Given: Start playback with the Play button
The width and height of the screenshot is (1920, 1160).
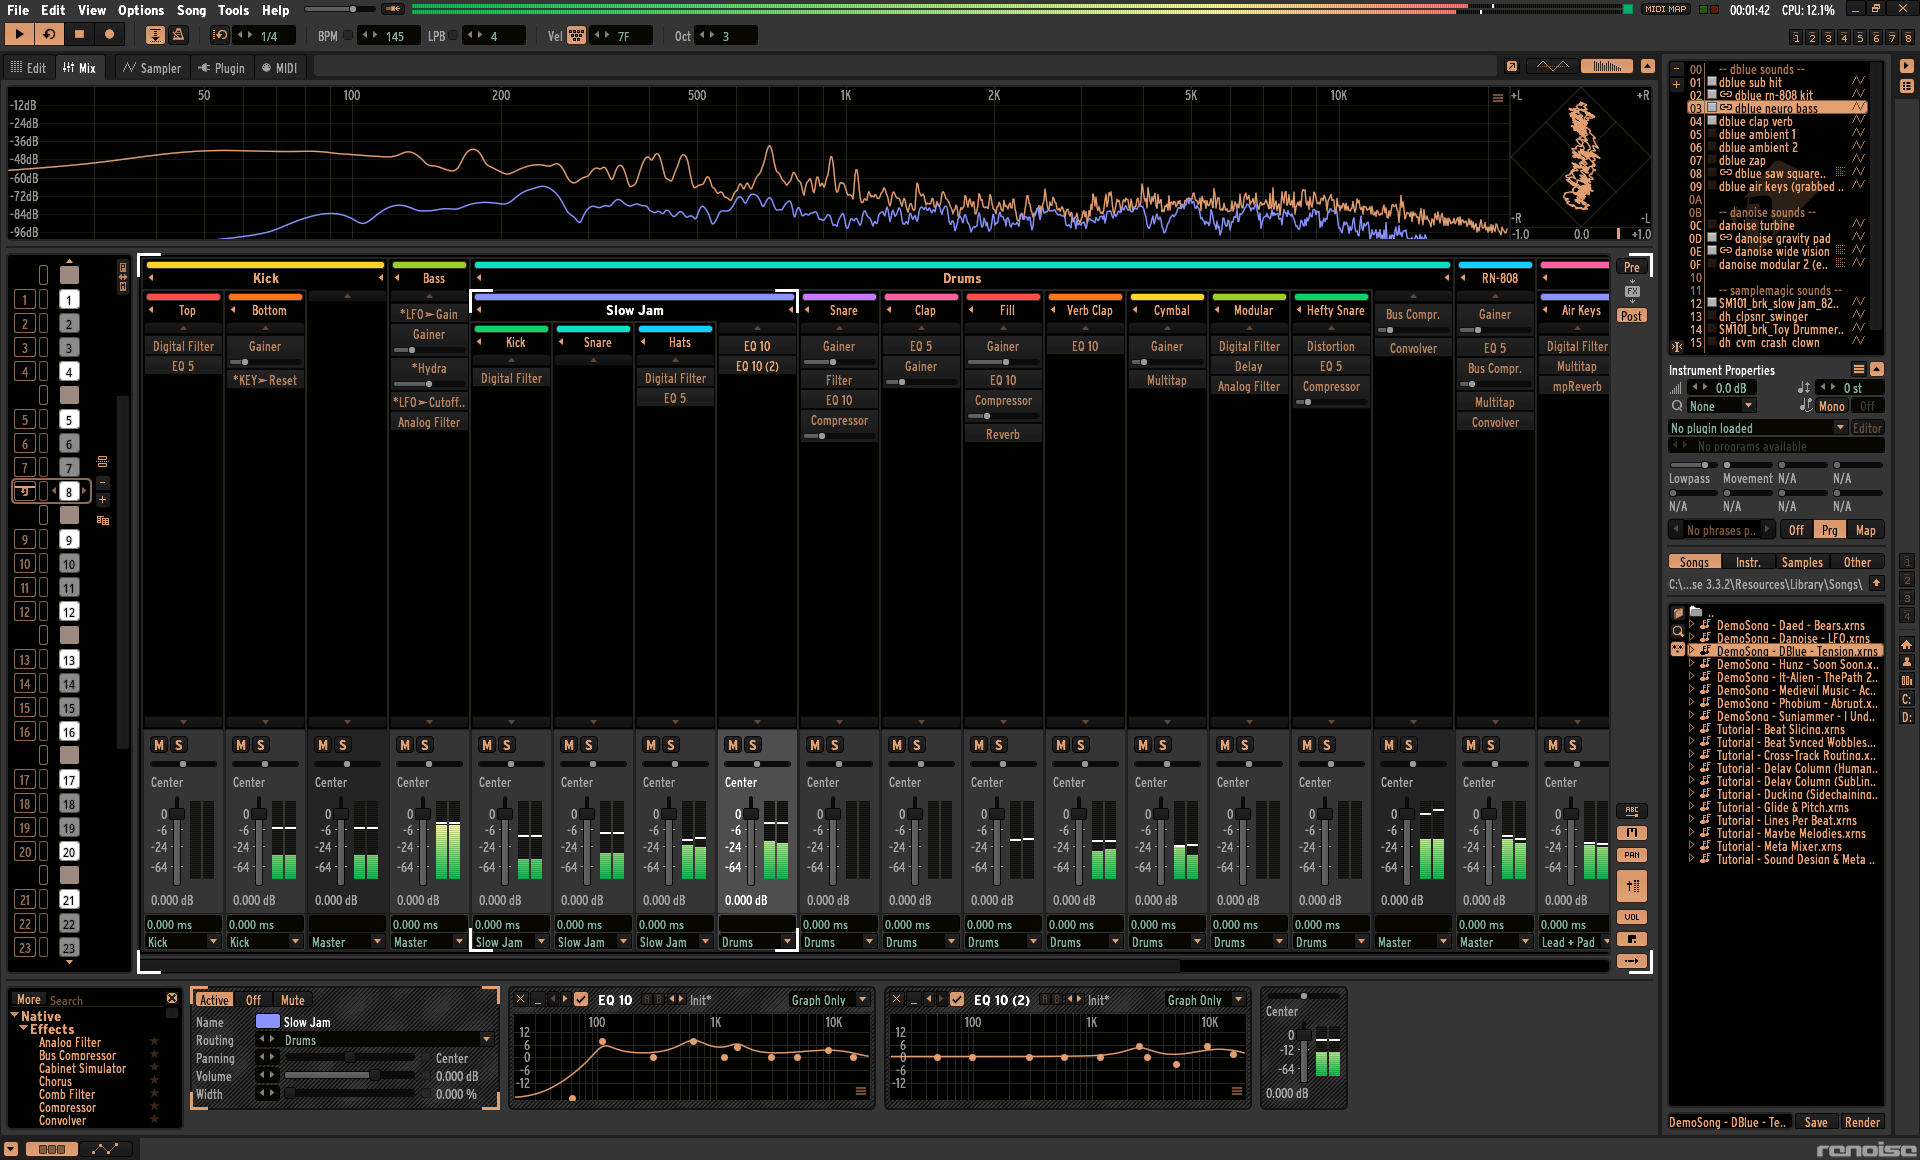Looking at the screenshot, I should pos(19,35).
